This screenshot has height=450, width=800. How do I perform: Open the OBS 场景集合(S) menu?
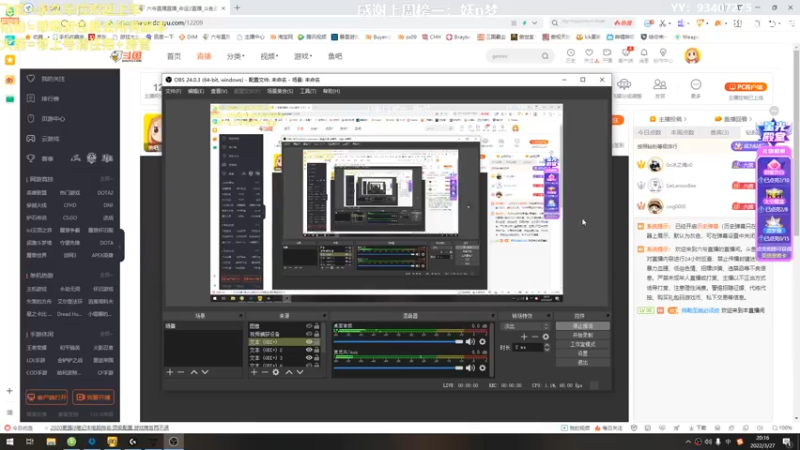pyautogui.click(x=280, y=91)
